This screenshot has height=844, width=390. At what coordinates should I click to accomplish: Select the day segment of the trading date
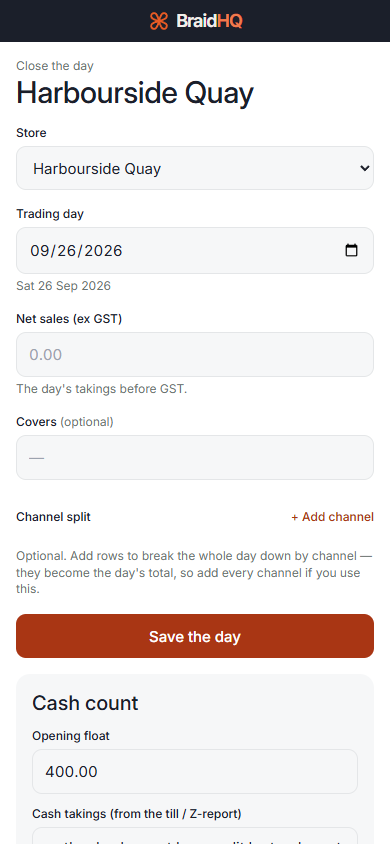[64, 251]
